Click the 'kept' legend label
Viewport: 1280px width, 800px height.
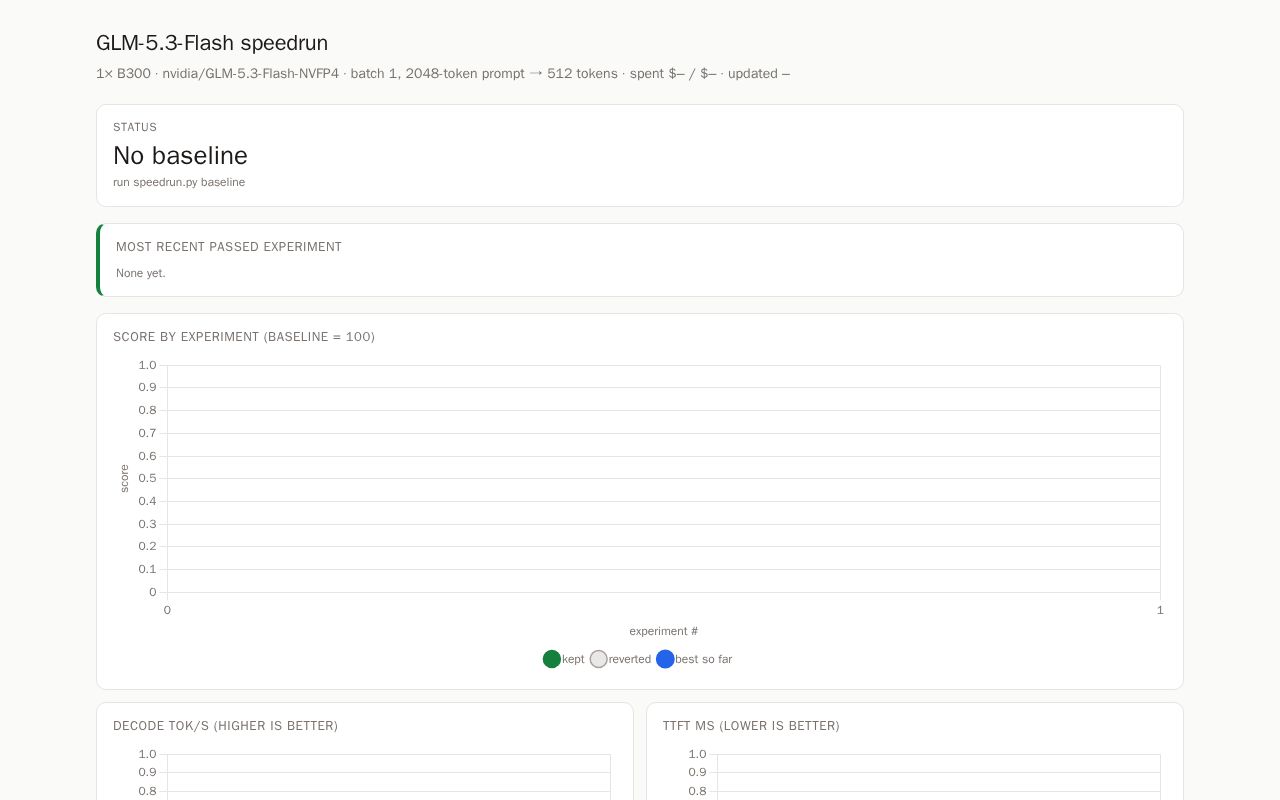[x=573, y=659]
